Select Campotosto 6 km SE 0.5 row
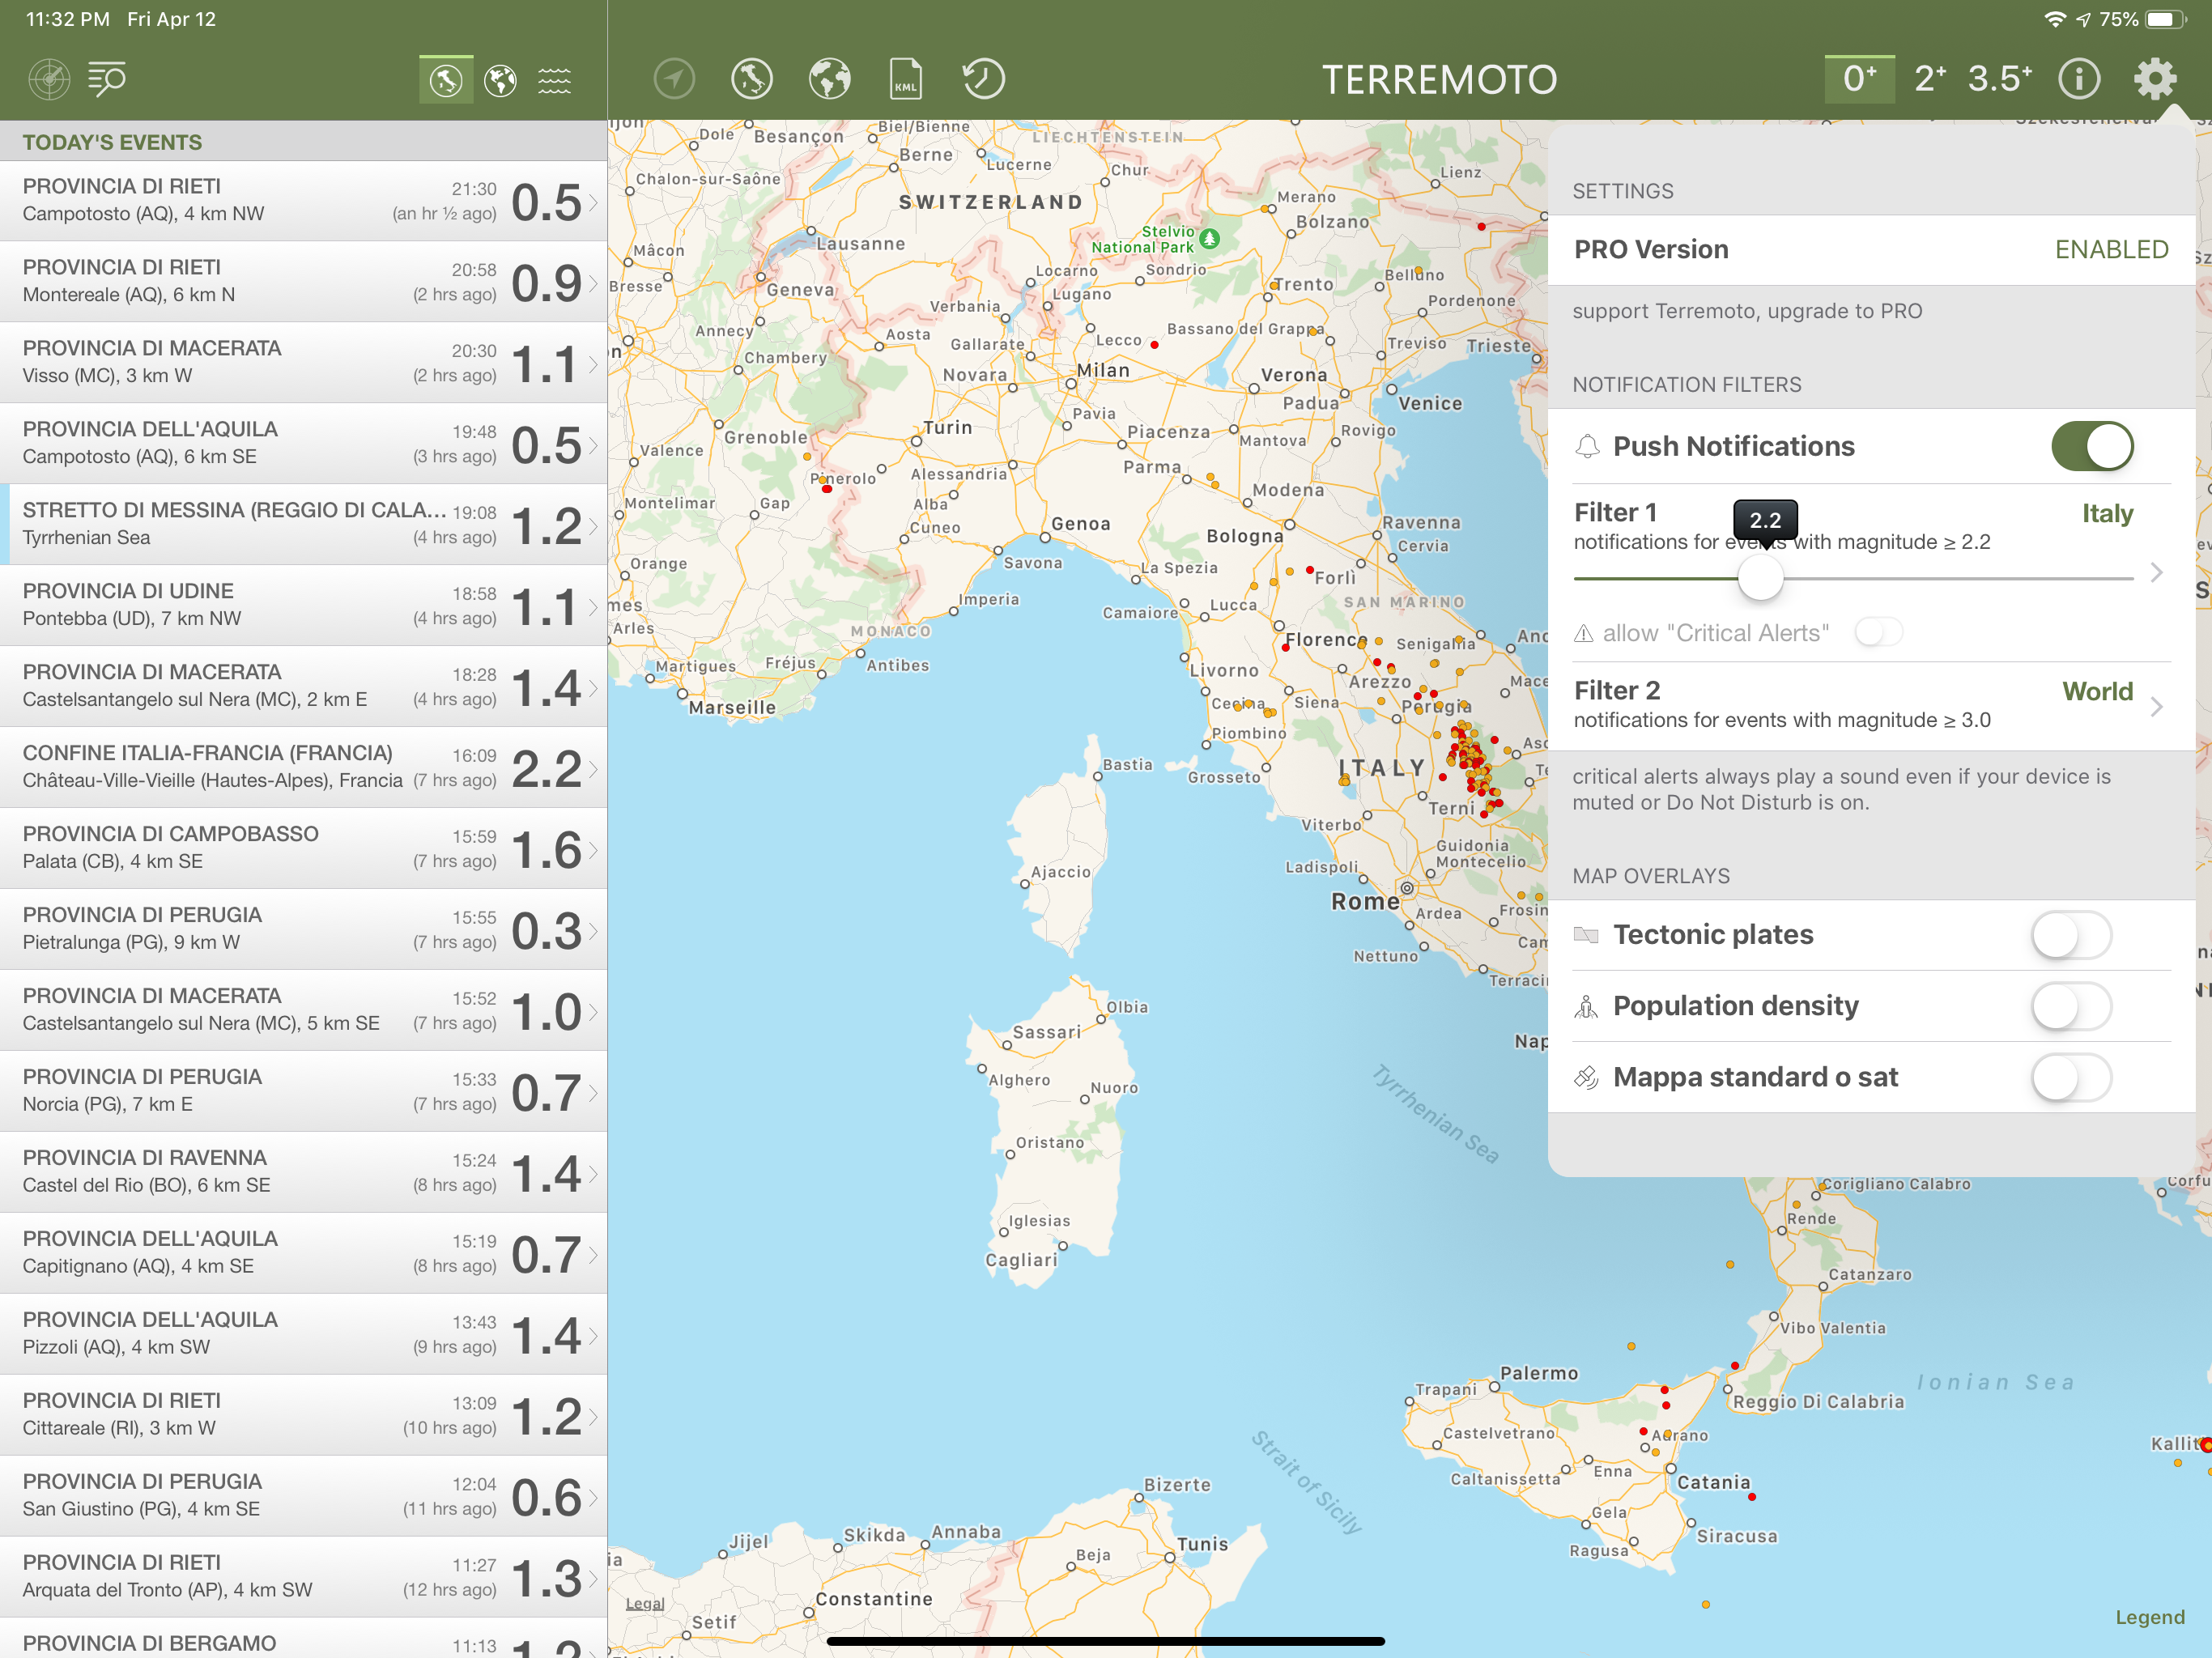This screenshot has height=1658, width=2212. click(x=303, y=444)
